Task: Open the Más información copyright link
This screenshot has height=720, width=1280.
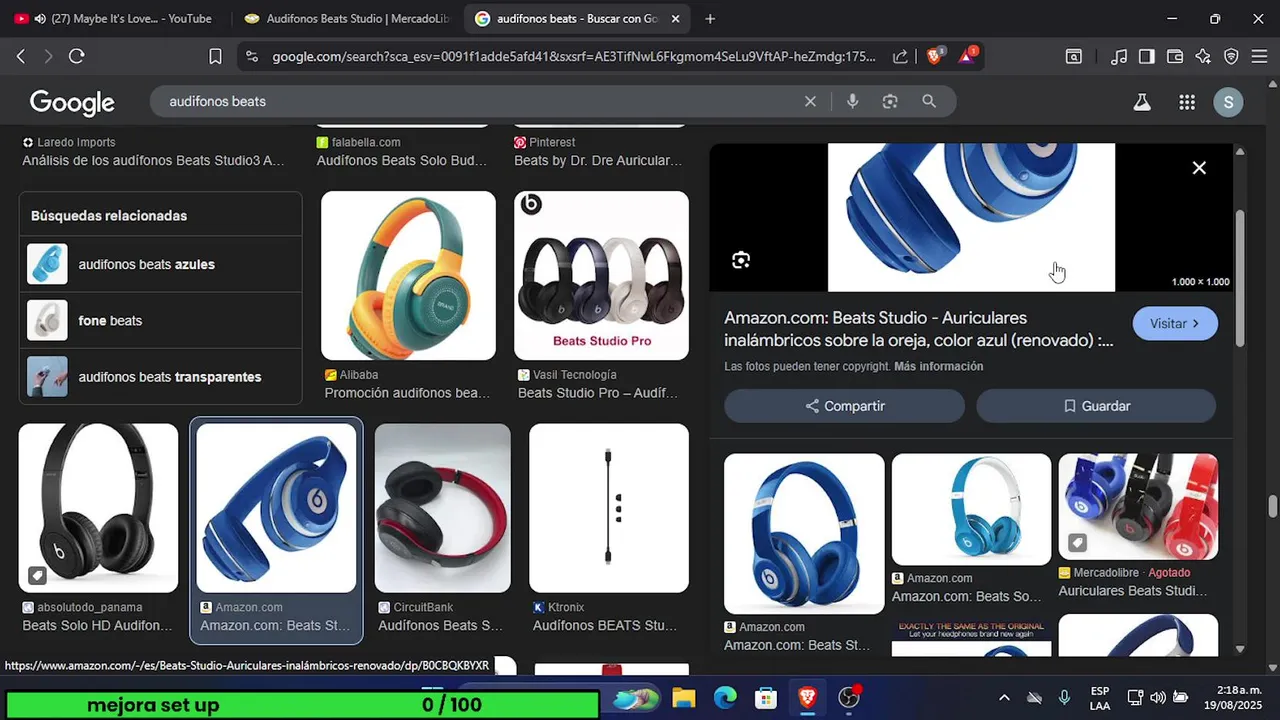Action: click(938, 367)
